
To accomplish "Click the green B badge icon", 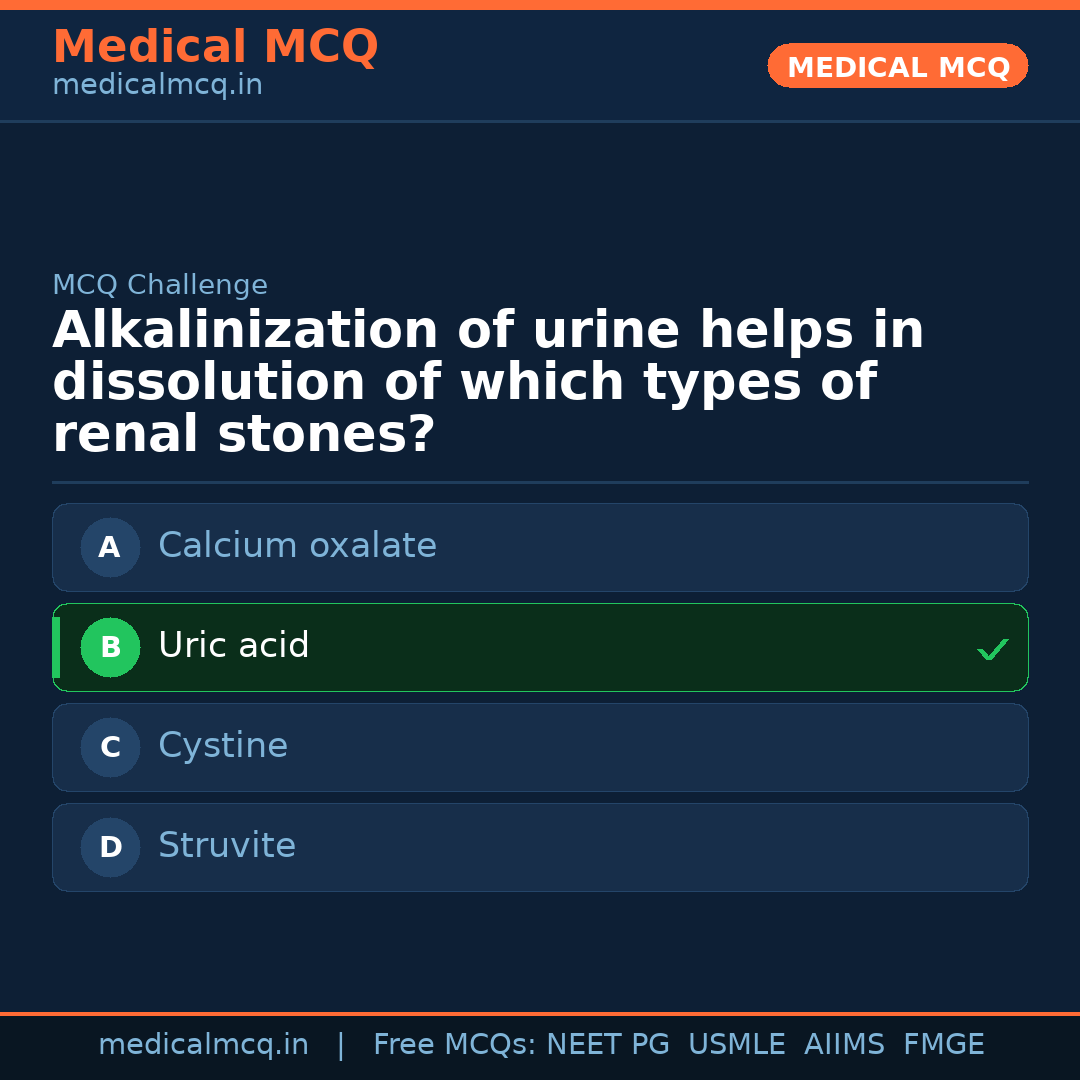I will [110, 647].
